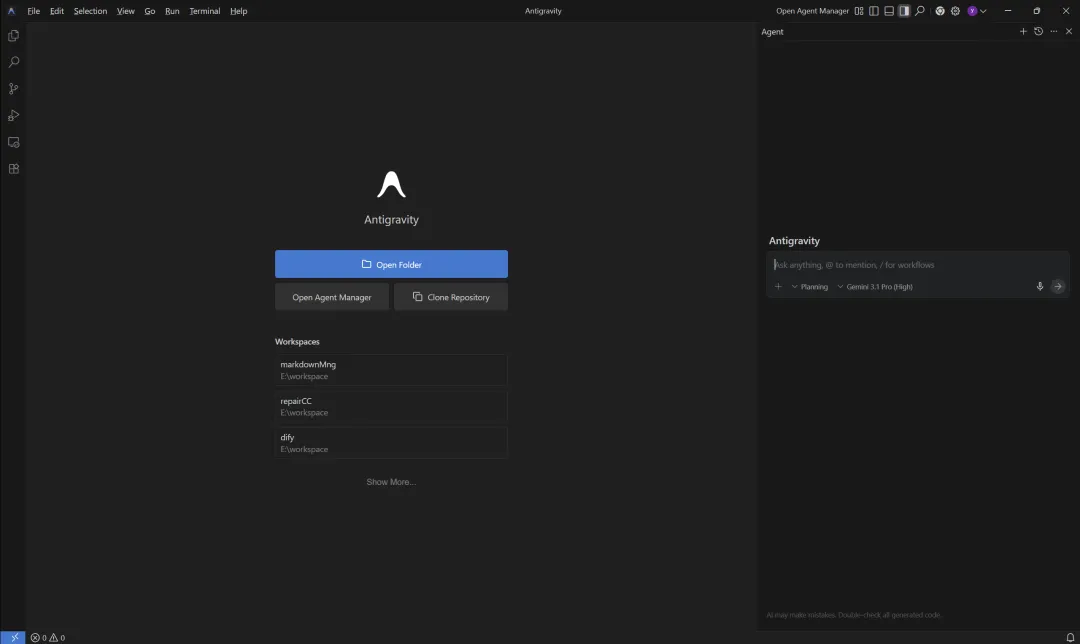Click the remote window status bar icon

point(13,638)
